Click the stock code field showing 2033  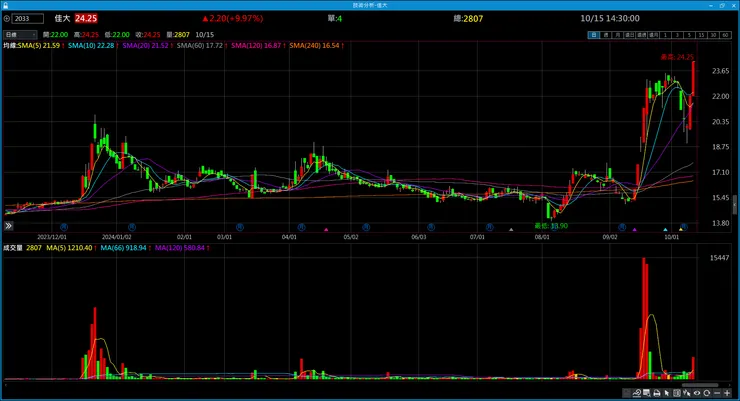[27, 19]
